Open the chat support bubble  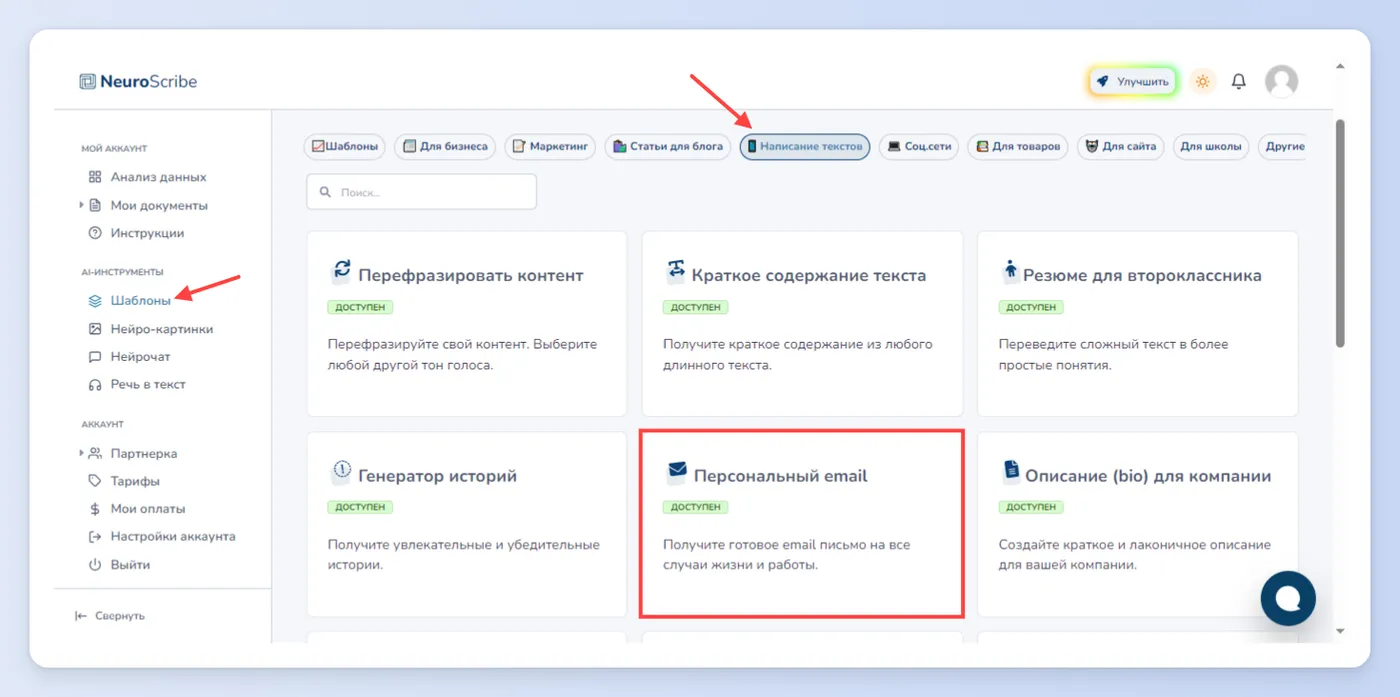(x=1288, y=598)
